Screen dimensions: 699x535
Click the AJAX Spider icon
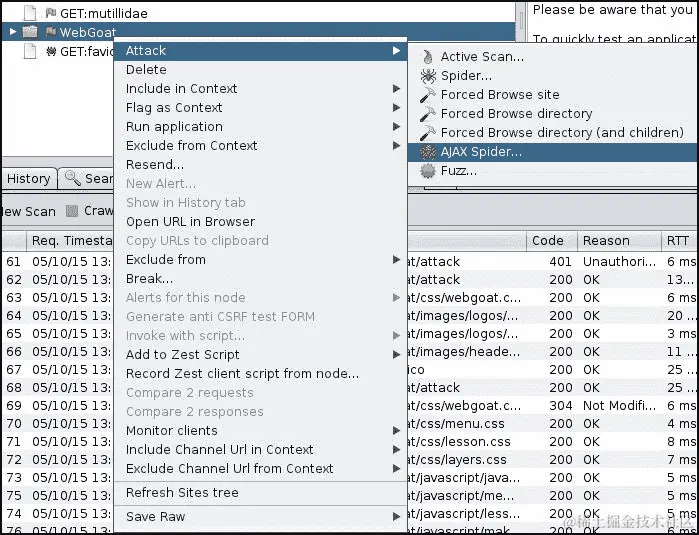pyautogui.click(x=428, y=152)
